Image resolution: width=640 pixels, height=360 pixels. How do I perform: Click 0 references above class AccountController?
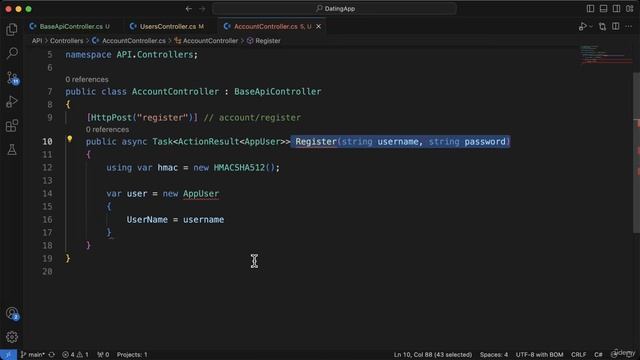(x=87, y=80)
